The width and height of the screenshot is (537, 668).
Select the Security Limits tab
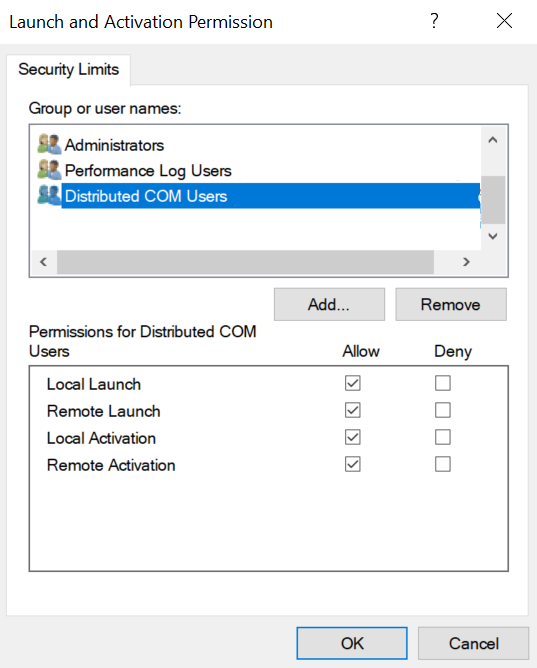[69, 69]
